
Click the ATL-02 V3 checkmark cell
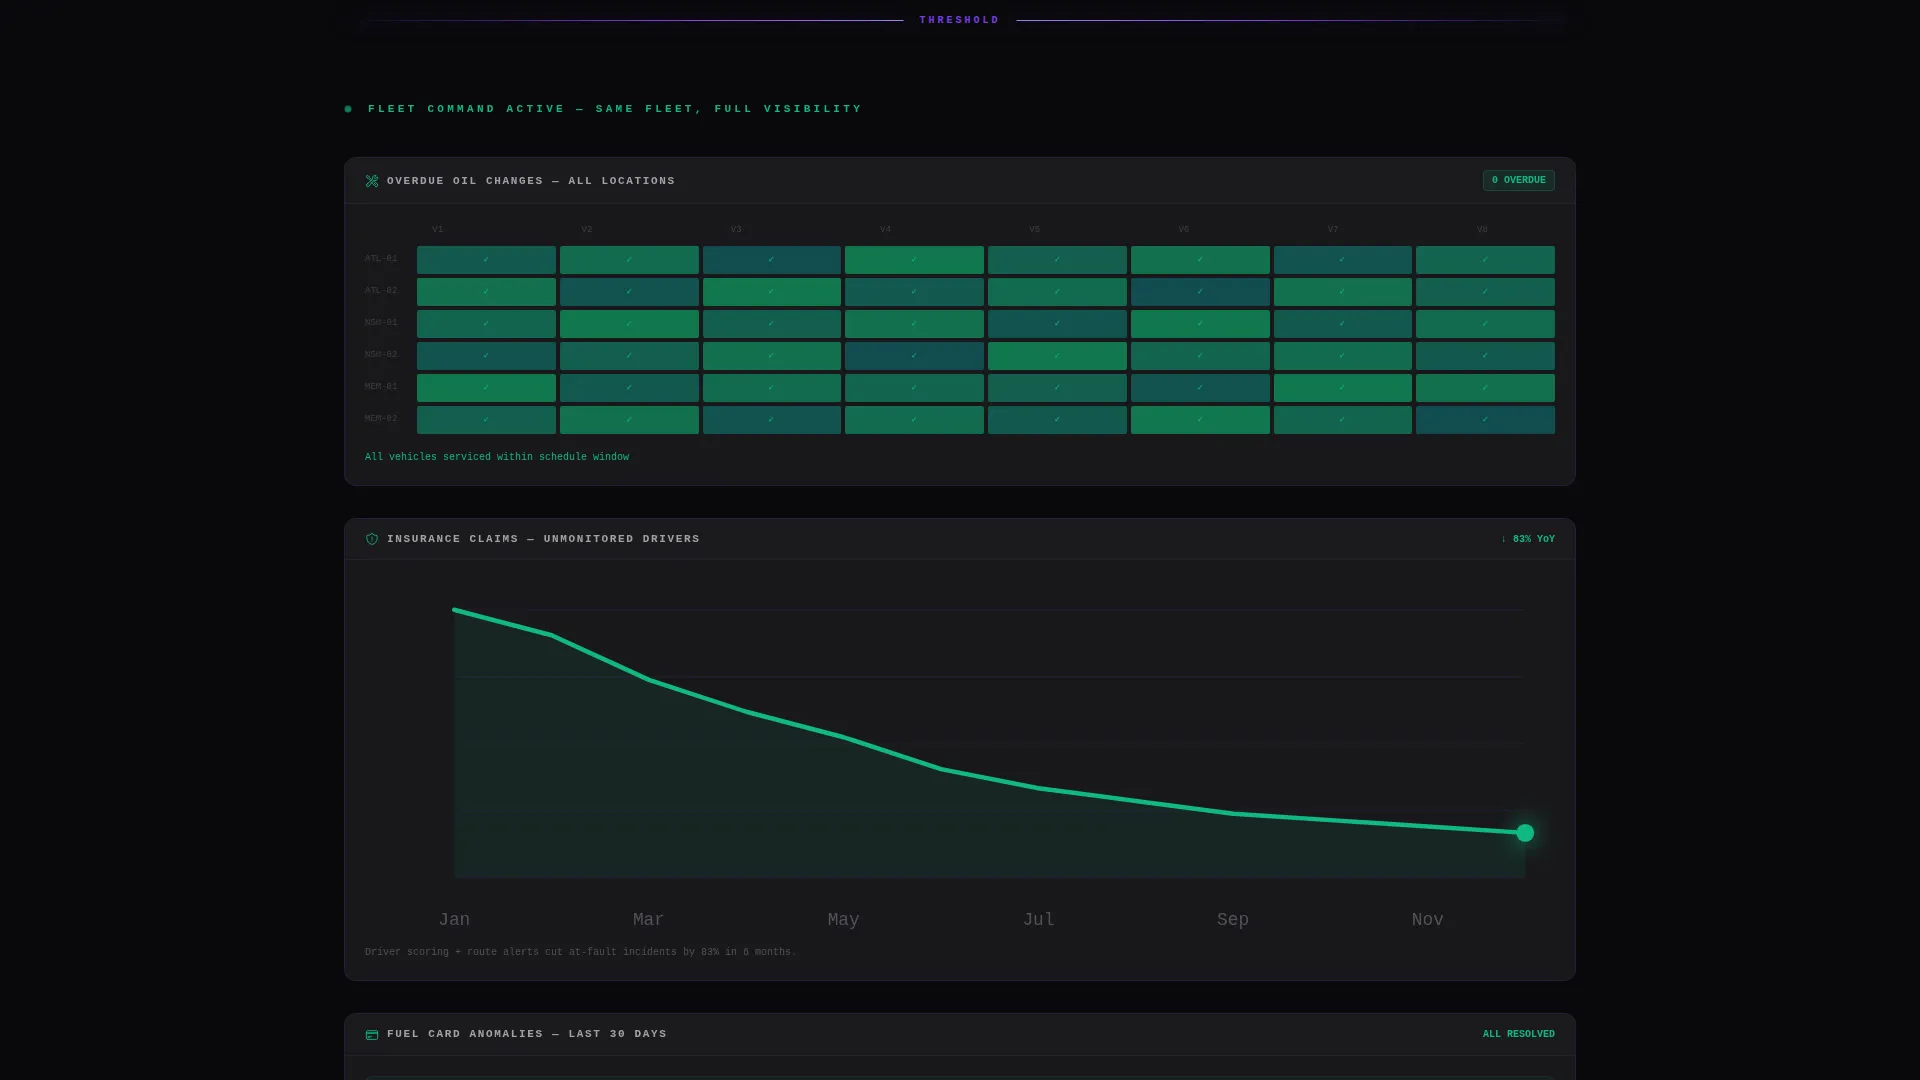click(771, 292)
